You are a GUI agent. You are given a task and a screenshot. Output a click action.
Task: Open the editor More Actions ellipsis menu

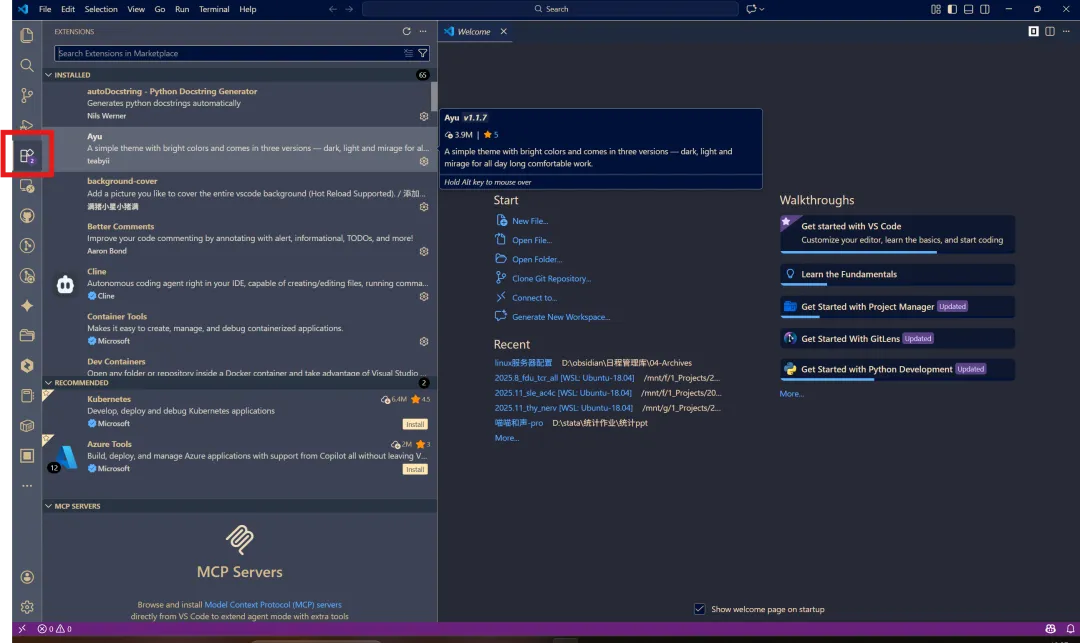(x=1066, y=31)
